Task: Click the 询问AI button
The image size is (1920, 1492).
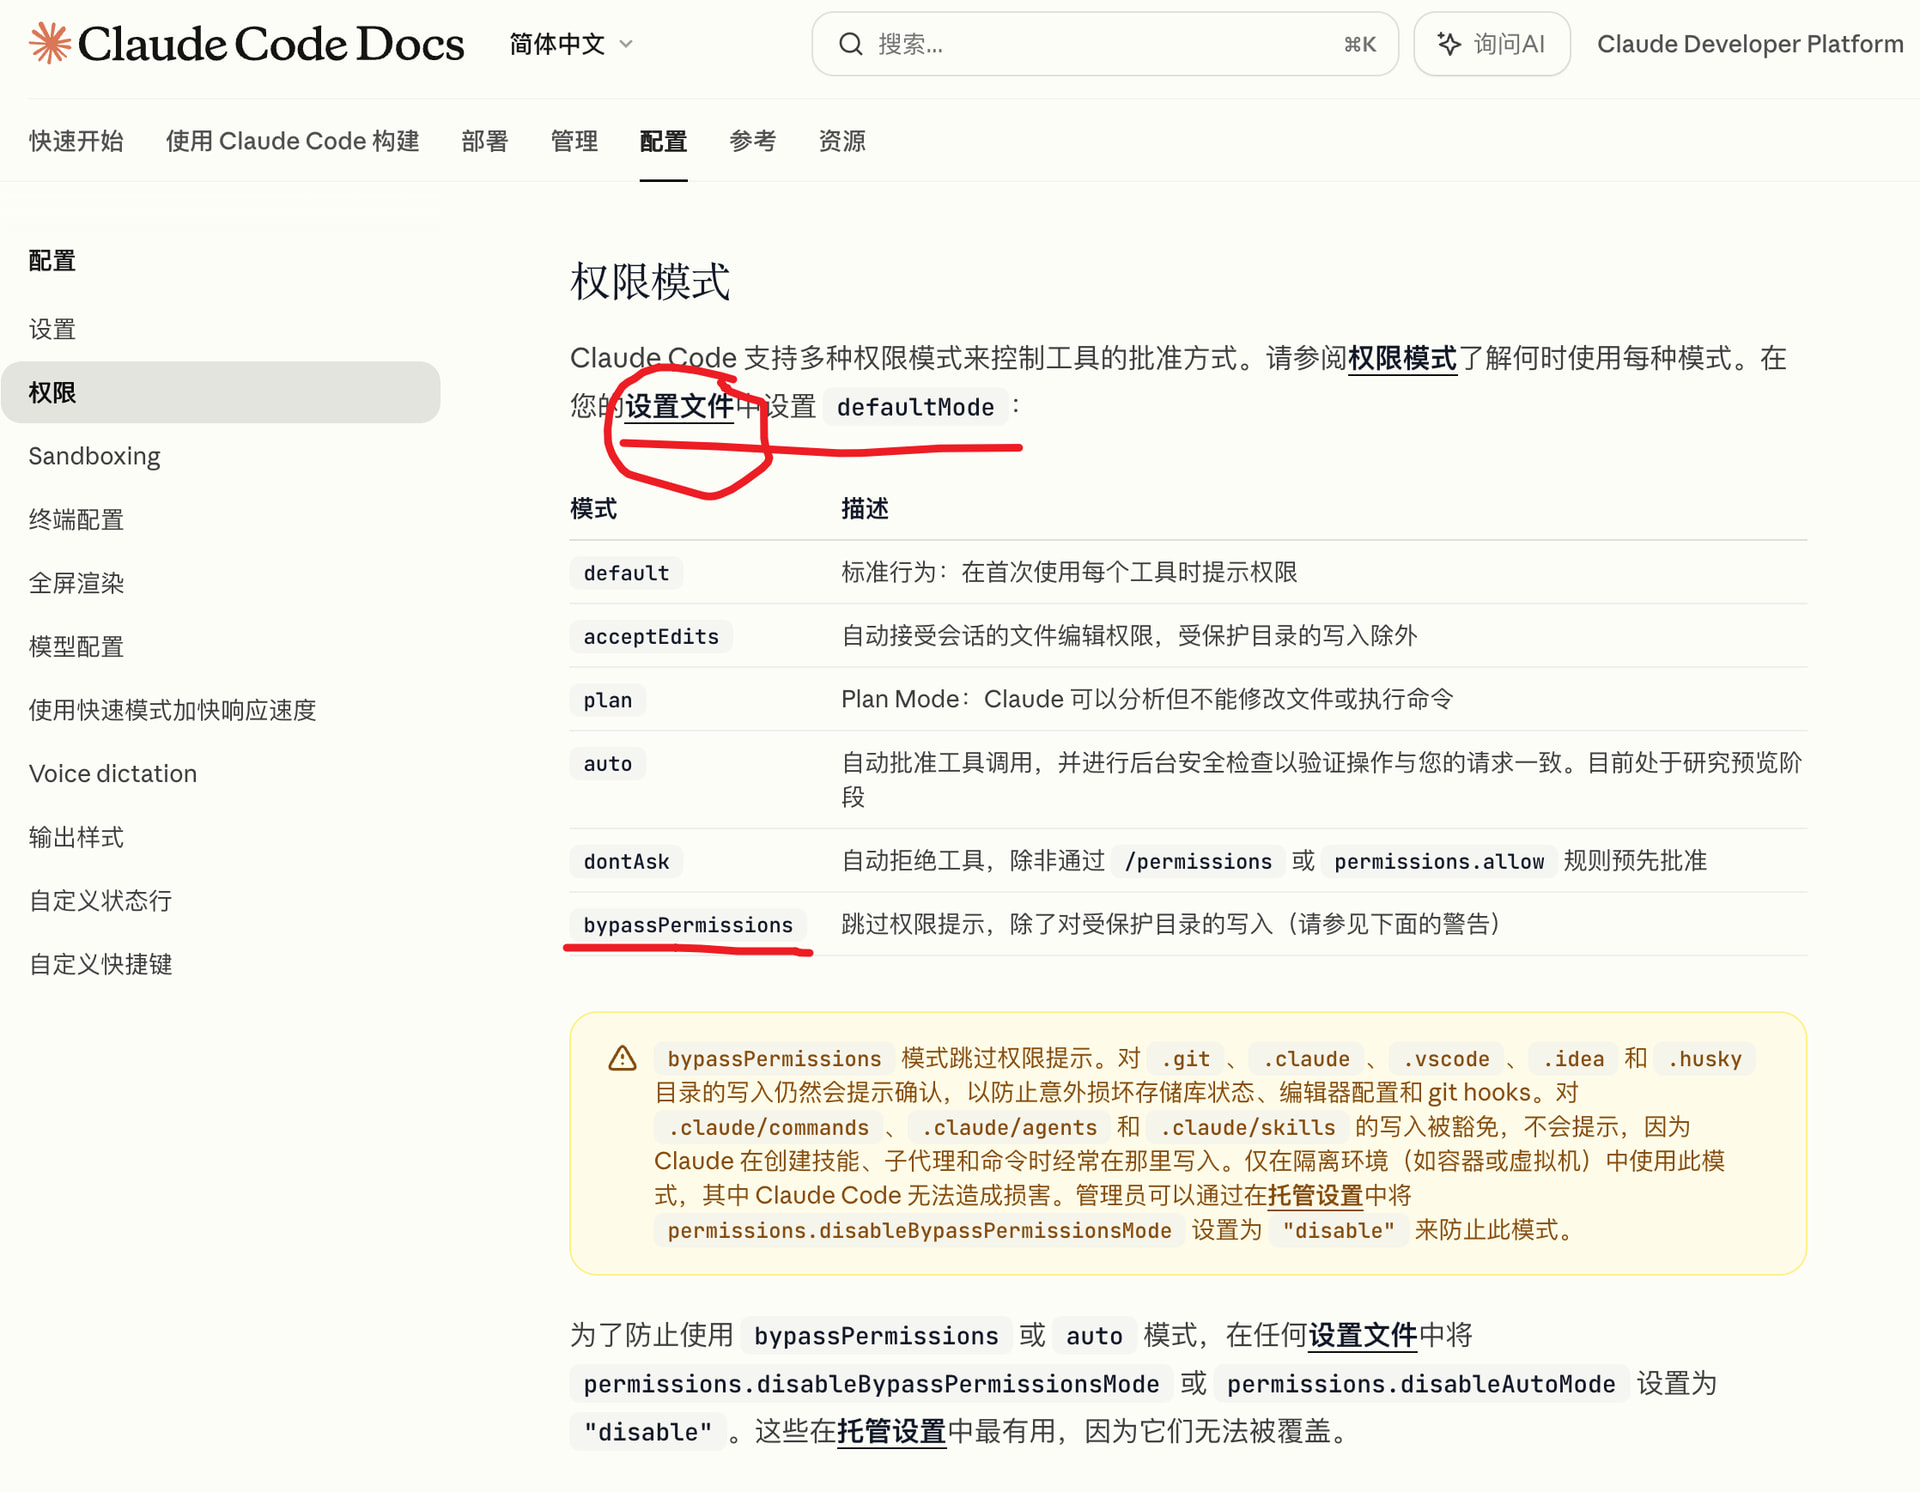Action: click(x=1491, y=44)
